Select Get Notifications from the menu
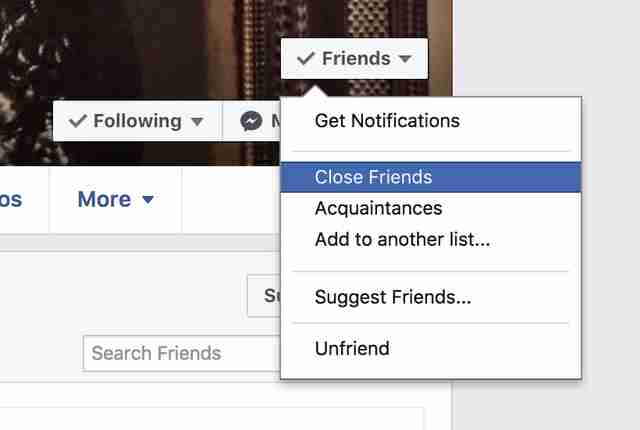The height and width of the screenshot is (430, 640). (387, 121)
